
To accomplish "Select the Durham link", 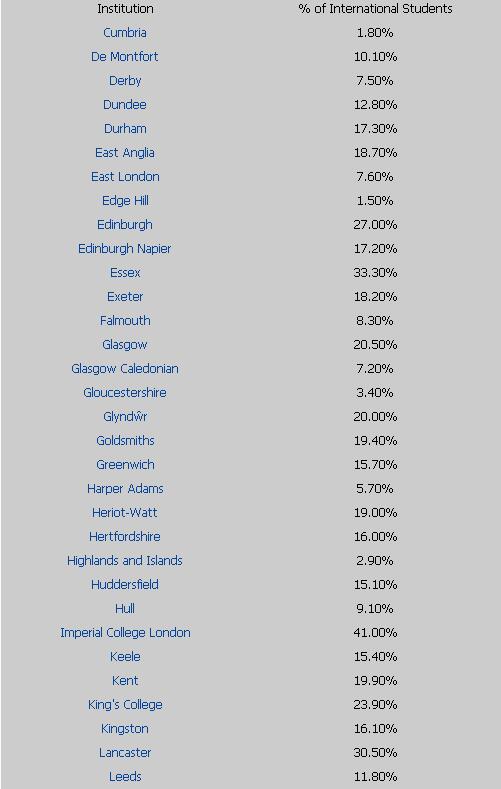I will coord(125,129).
